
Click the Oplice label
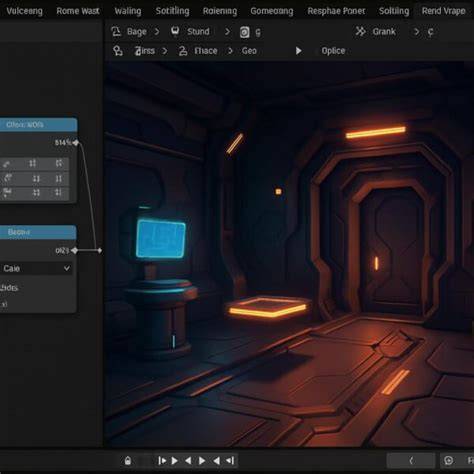pyautogui.click(x=333, y=51)
